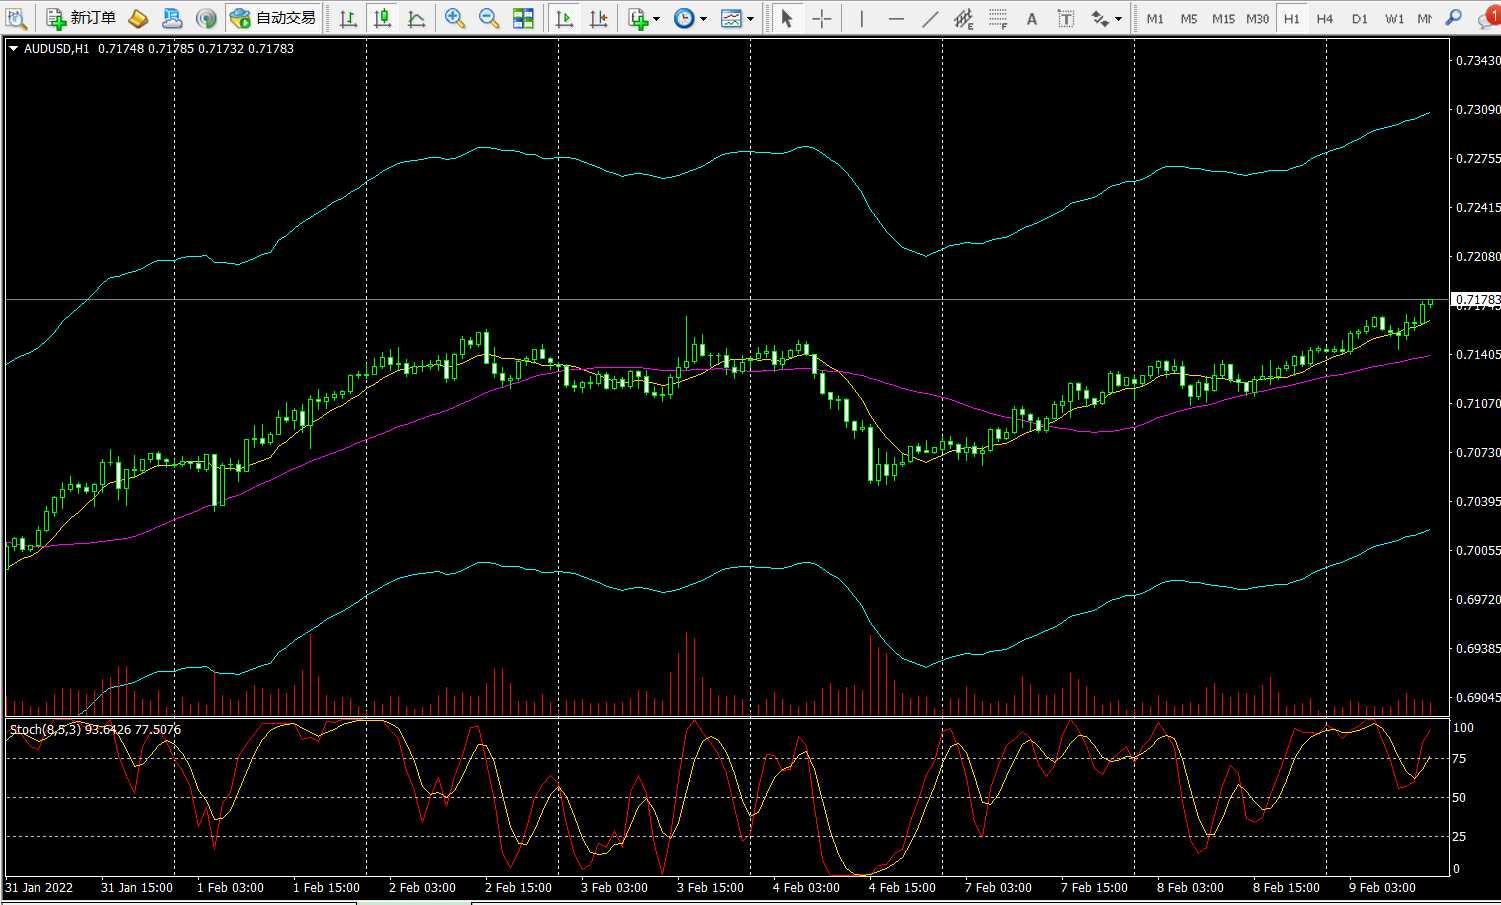This screenshot has height=905, width=1501.
Task: Switch to candlestick chart display
Action: tap(382, 18)
